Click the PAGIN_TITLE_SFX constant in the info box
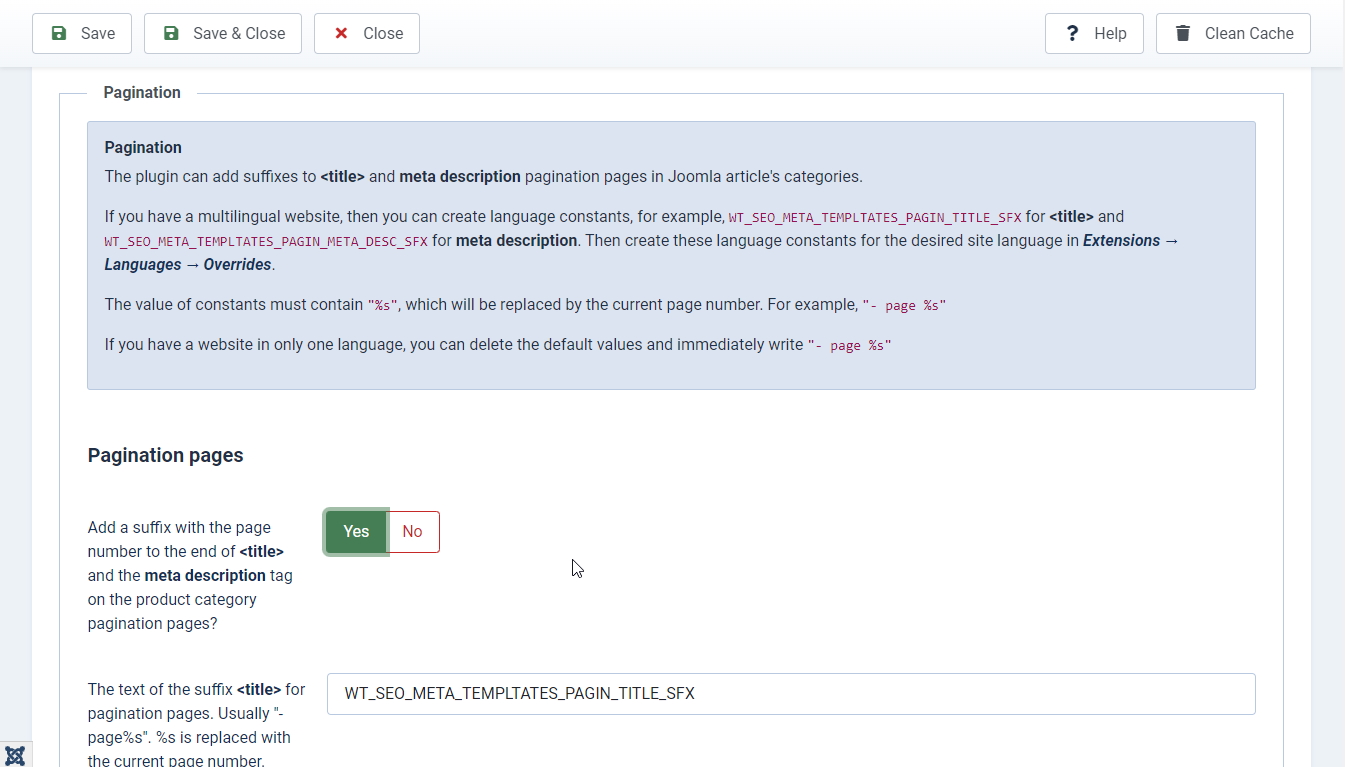Image resolution: width=1345 pixels, height=767 pixels. pyautogui.click(x=875, y=217)
